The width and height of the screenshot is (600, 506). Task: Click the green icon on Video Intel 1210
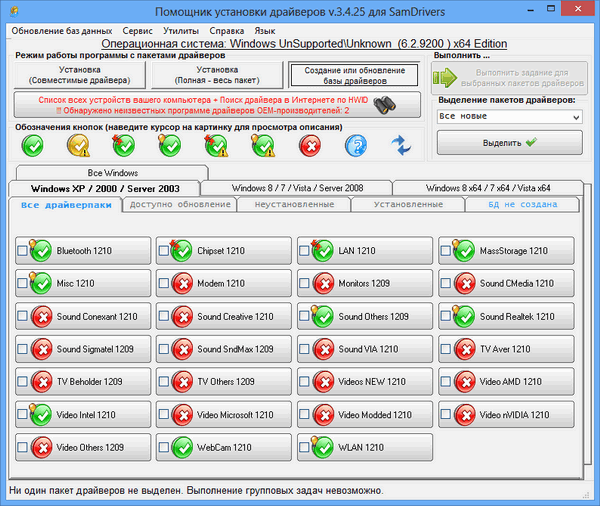pos(41,415)
